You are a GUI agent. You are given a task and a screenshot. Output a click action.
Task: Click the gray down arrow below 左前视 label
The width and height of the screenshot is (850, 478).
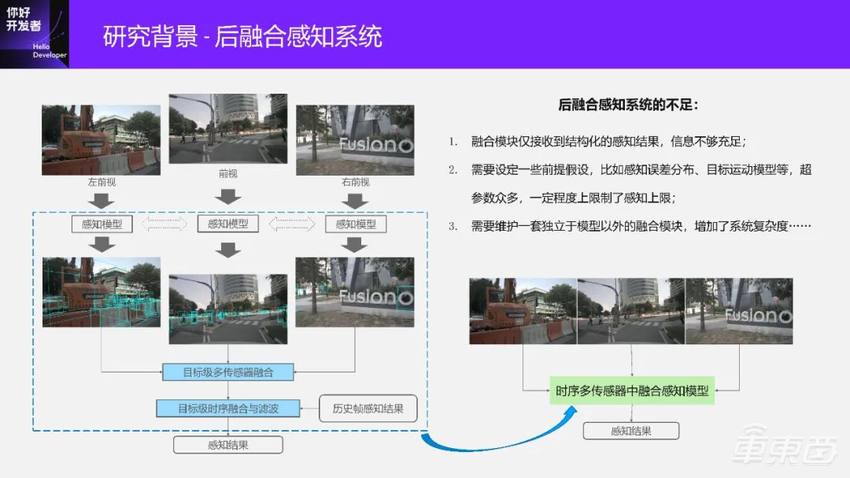point(101,198)
